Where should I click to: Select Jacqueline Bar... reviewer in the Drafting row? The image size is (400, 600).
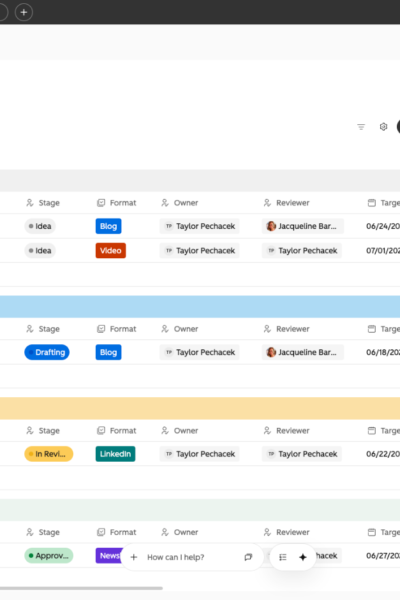303,352
